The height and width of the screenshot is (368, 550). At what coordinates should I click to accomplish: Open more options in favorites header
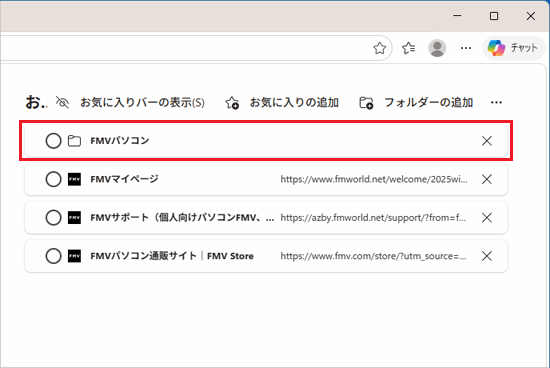pos(496,103)
